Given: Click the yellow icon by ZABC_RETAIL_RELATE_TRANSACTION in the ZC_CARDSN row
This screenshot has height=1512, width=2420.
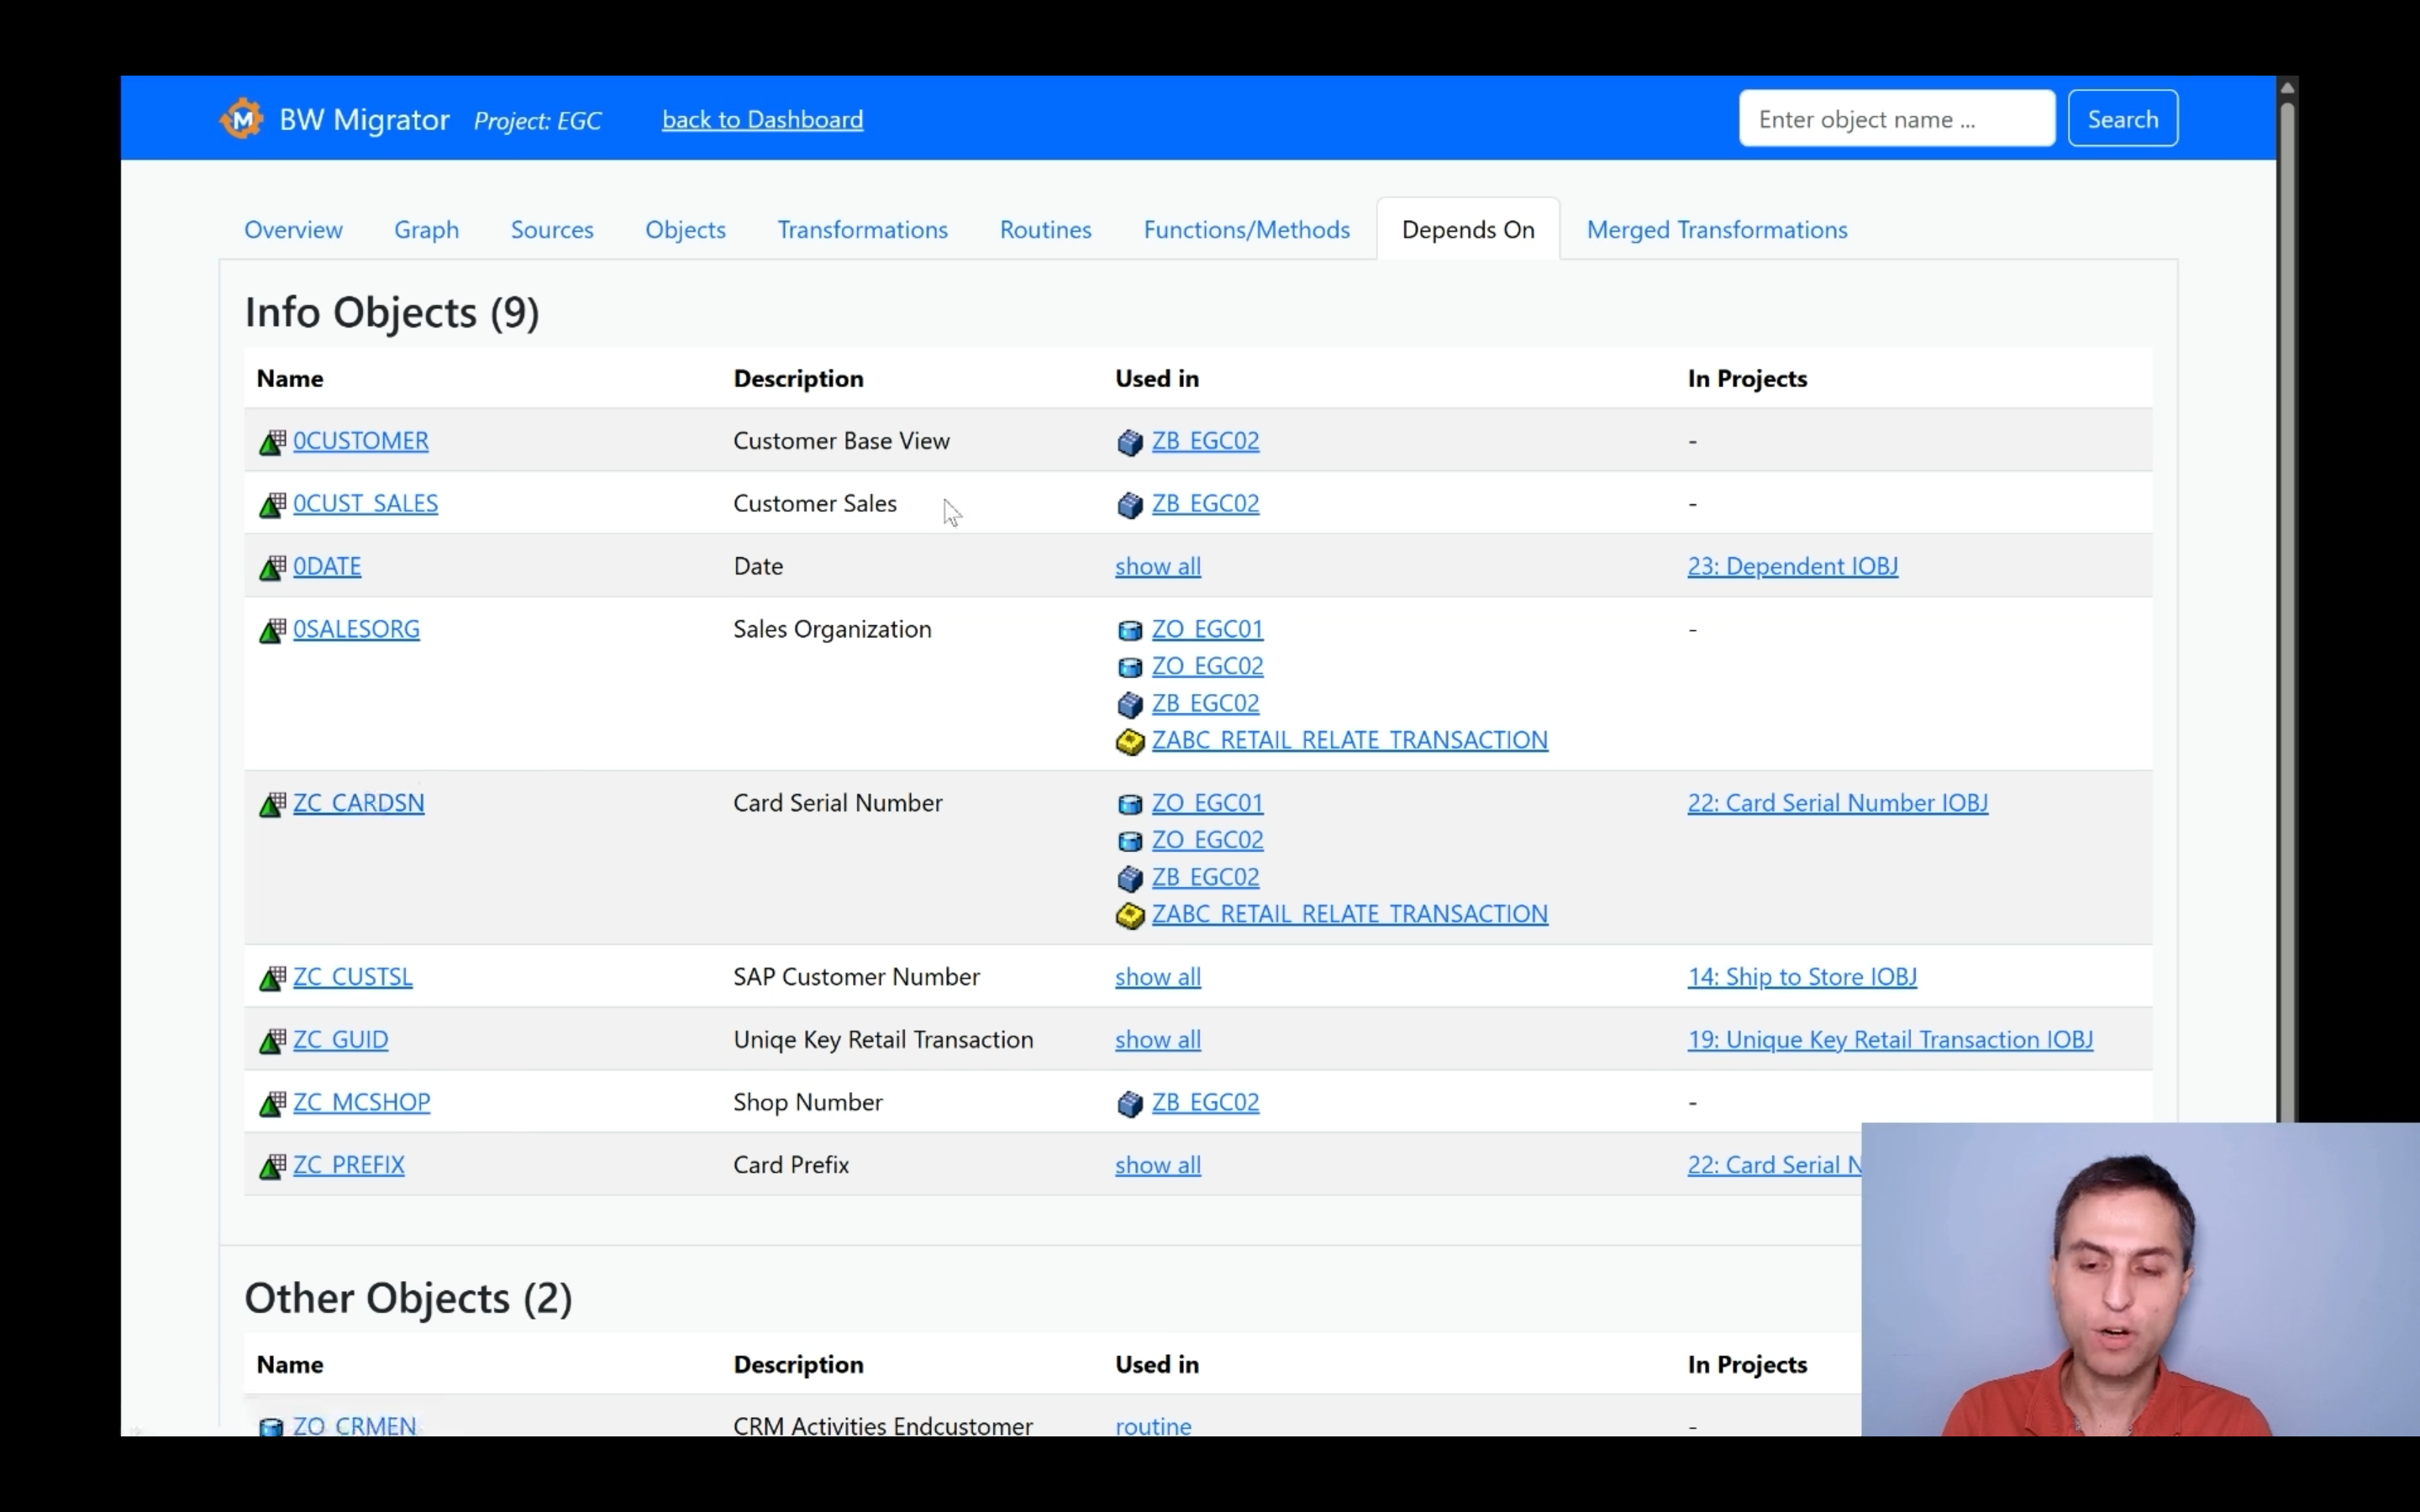Looking at the screenshot, I should [1129, 915].
